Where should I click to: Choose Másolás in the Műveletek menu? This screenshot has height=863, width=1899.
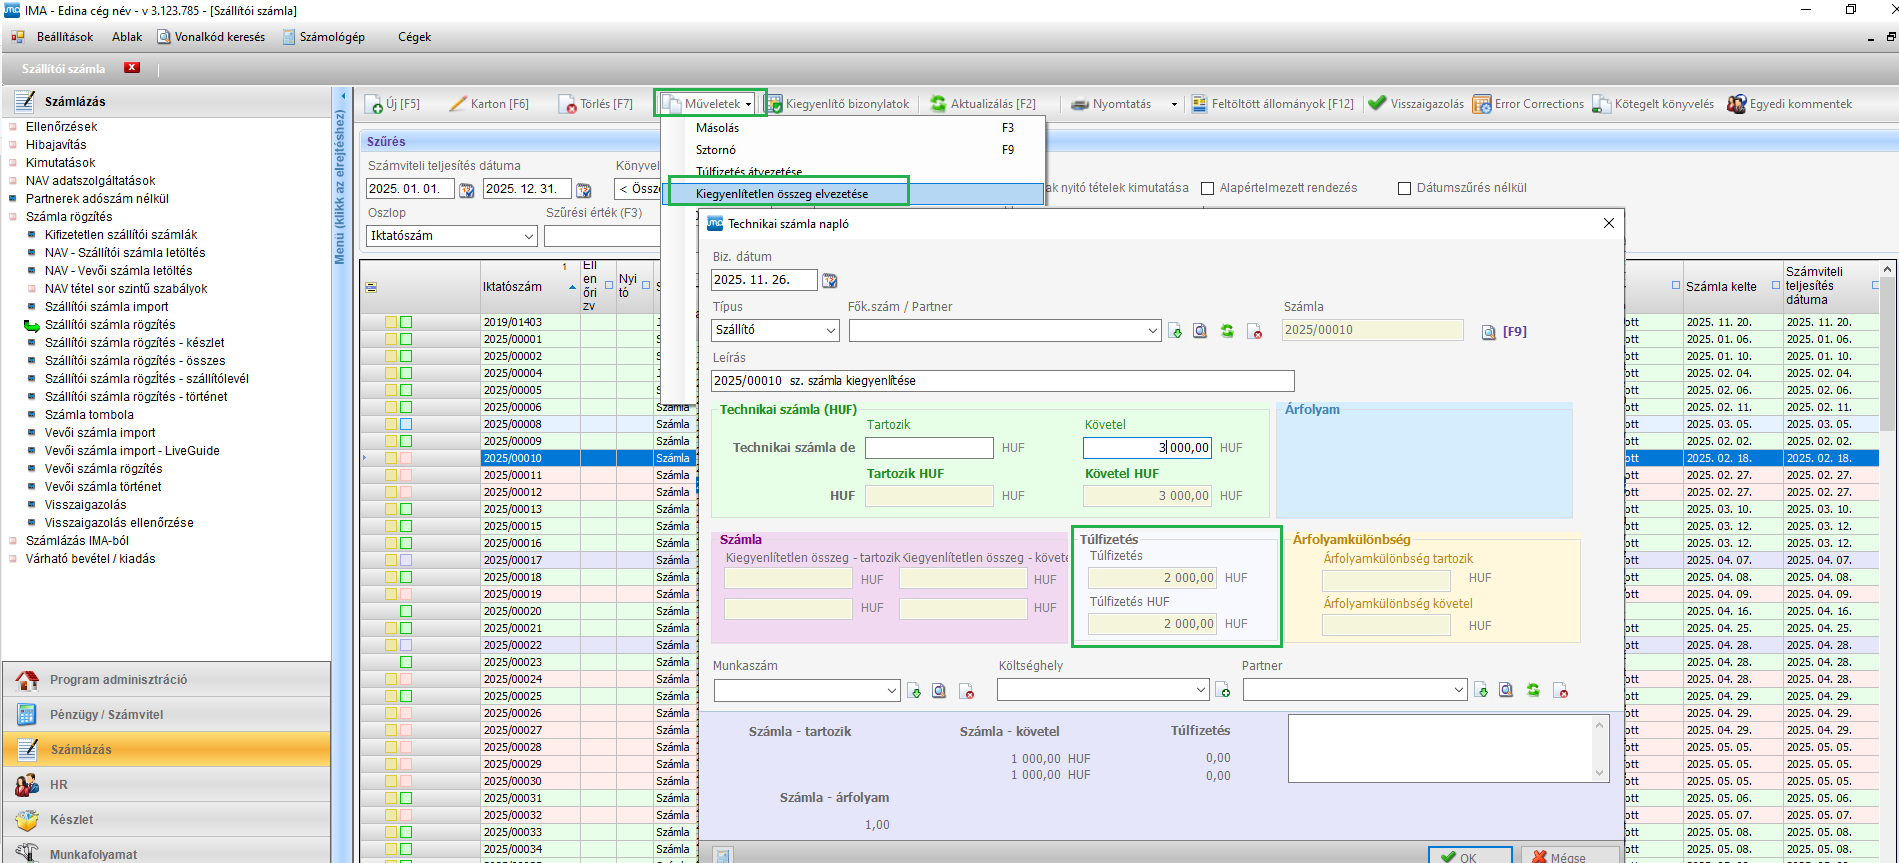tap(717, 128)
